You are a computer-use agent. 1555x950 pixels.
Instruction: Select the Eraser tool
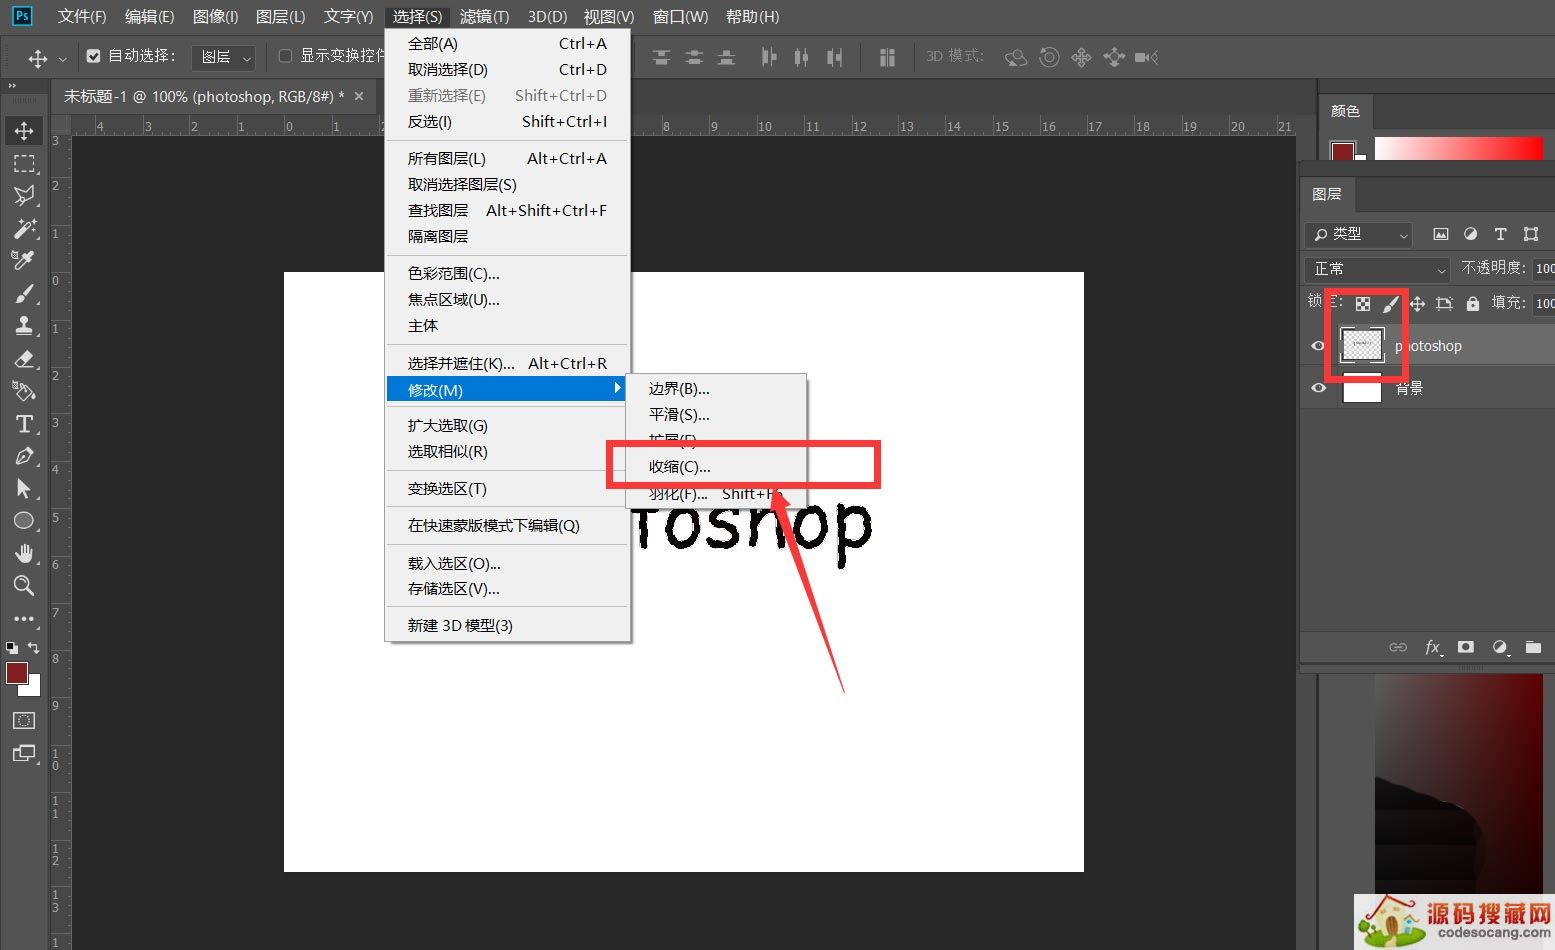coord(24,359)
